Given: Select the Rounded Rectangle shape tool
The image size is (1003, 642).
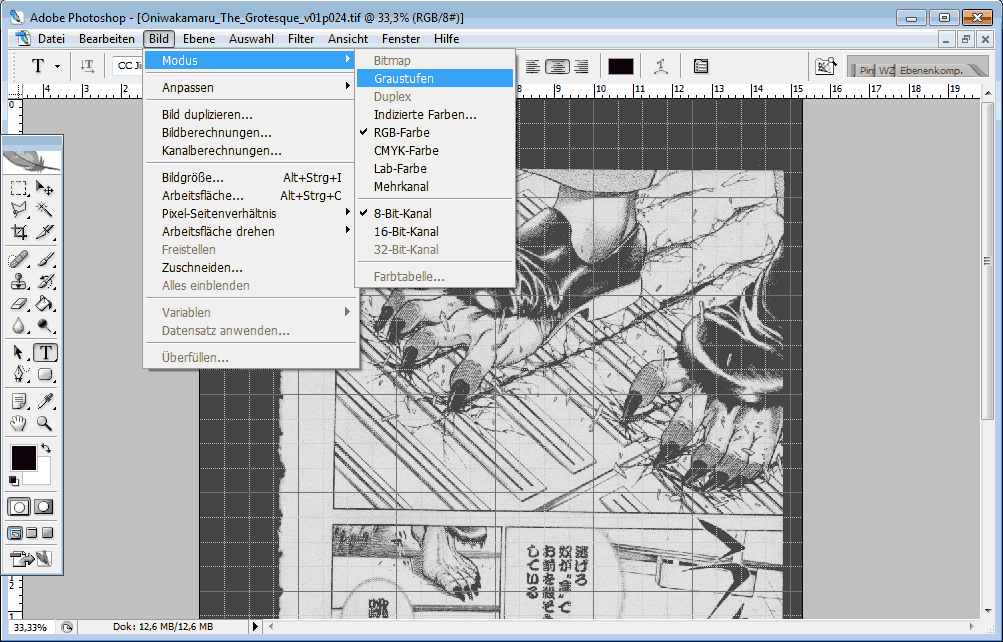Looking at the screenshot, I should click(44, 374).
